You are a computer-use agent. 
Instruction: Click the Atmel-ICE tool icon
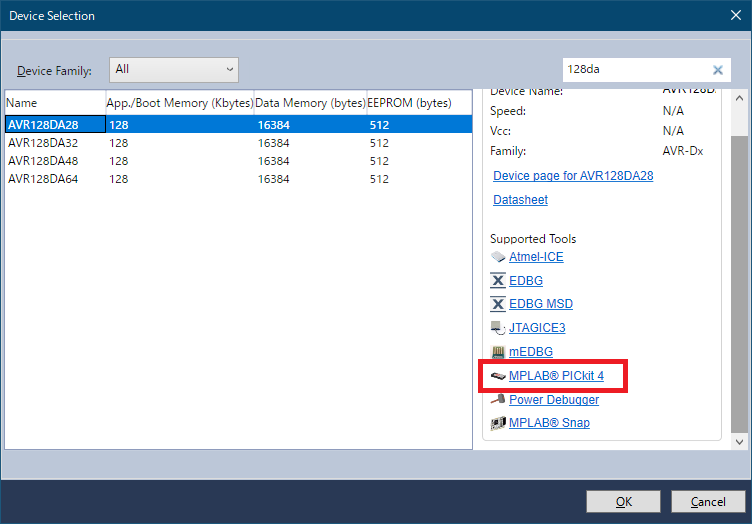point(498,257)
